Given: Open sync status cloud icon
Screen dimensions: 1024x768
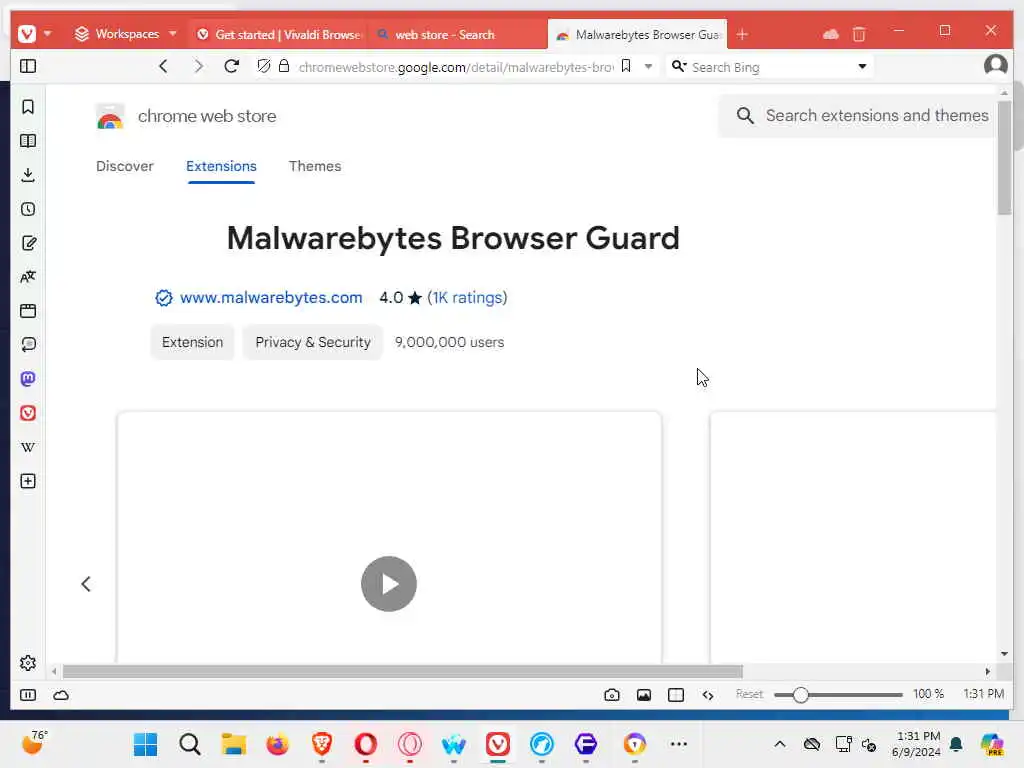Looking at the screenshot, I should point(61,695).
